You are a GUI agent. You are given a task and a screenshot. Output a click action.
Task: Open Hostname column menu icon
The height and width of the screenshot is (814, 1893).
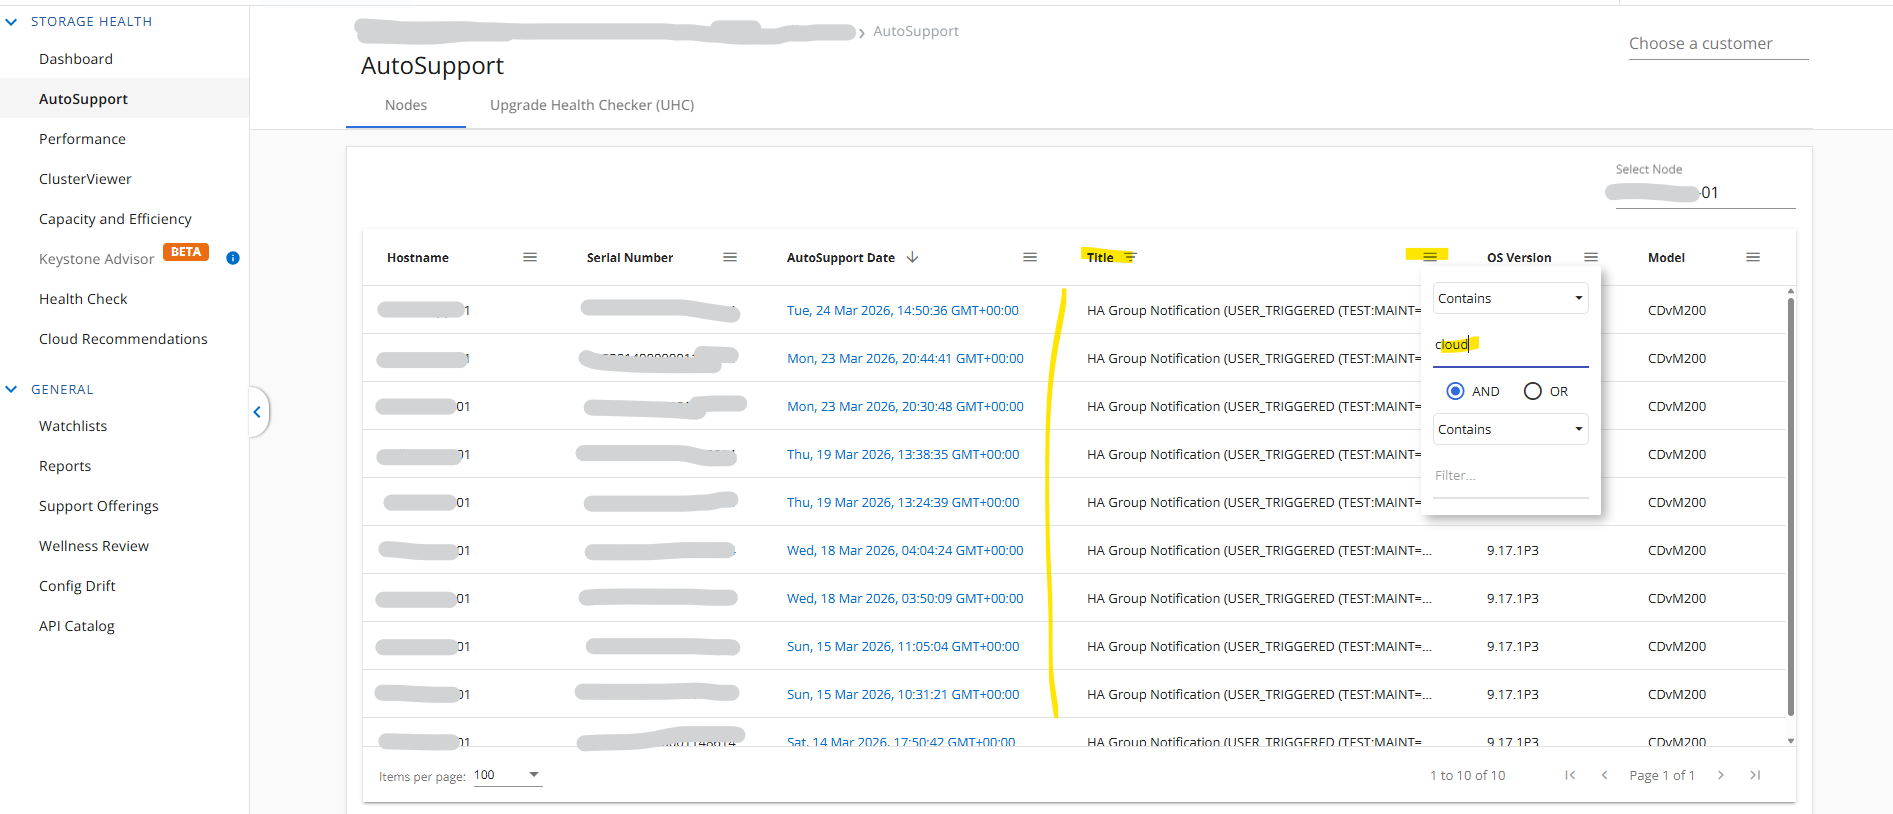click(530, 257)
